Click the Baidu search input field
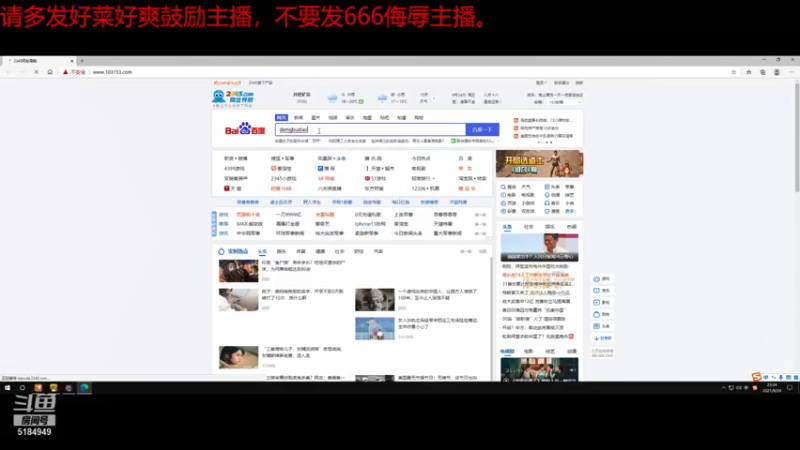The width and height of the screenshot is (800, 450). point(370,130)
